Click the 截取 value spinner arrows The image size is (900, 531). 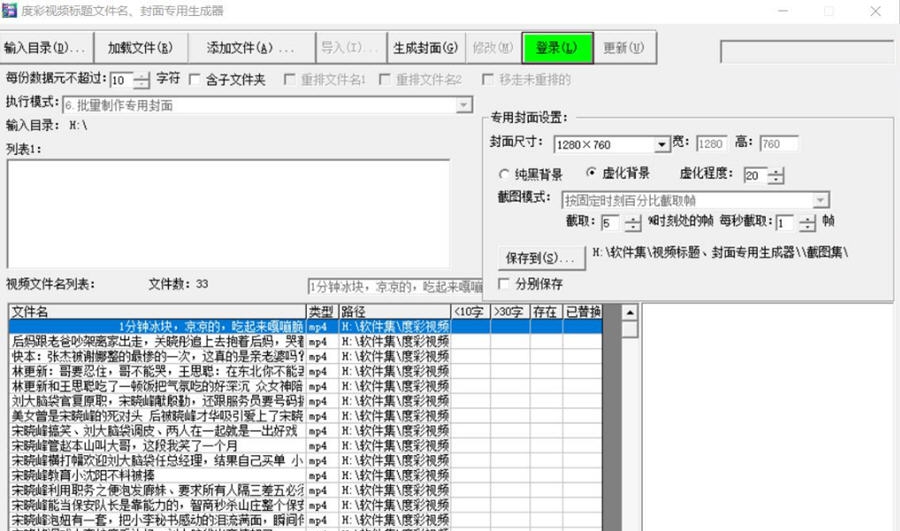633,223
